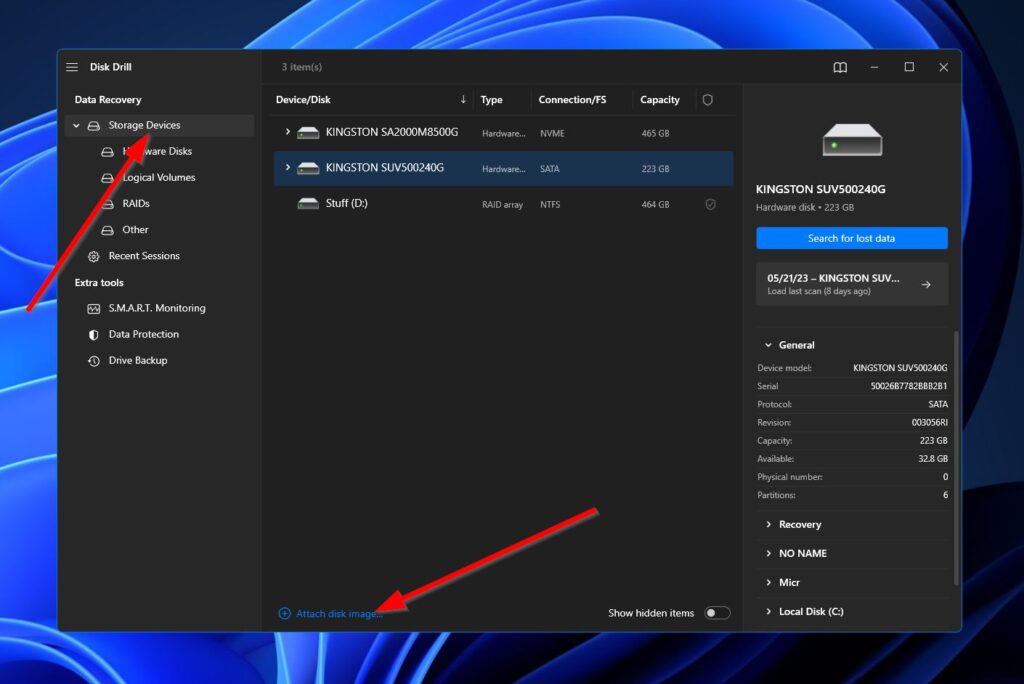Open the Attach disk image link

(332, 612)
